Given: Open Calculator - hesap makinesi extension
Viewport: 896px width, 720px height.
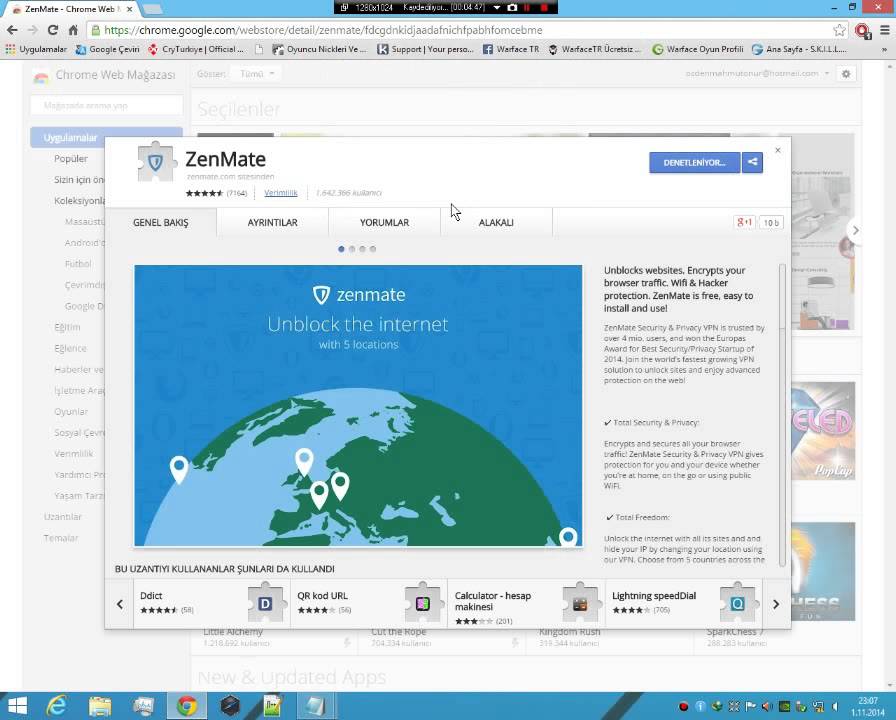Looking at the screenshot, I should tap(526, 603).
